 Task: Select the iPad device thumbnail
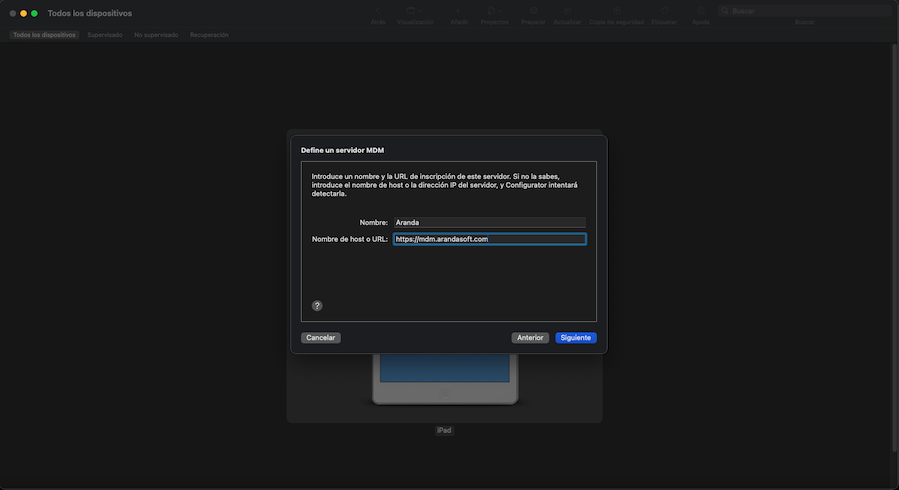pos(444,379)
